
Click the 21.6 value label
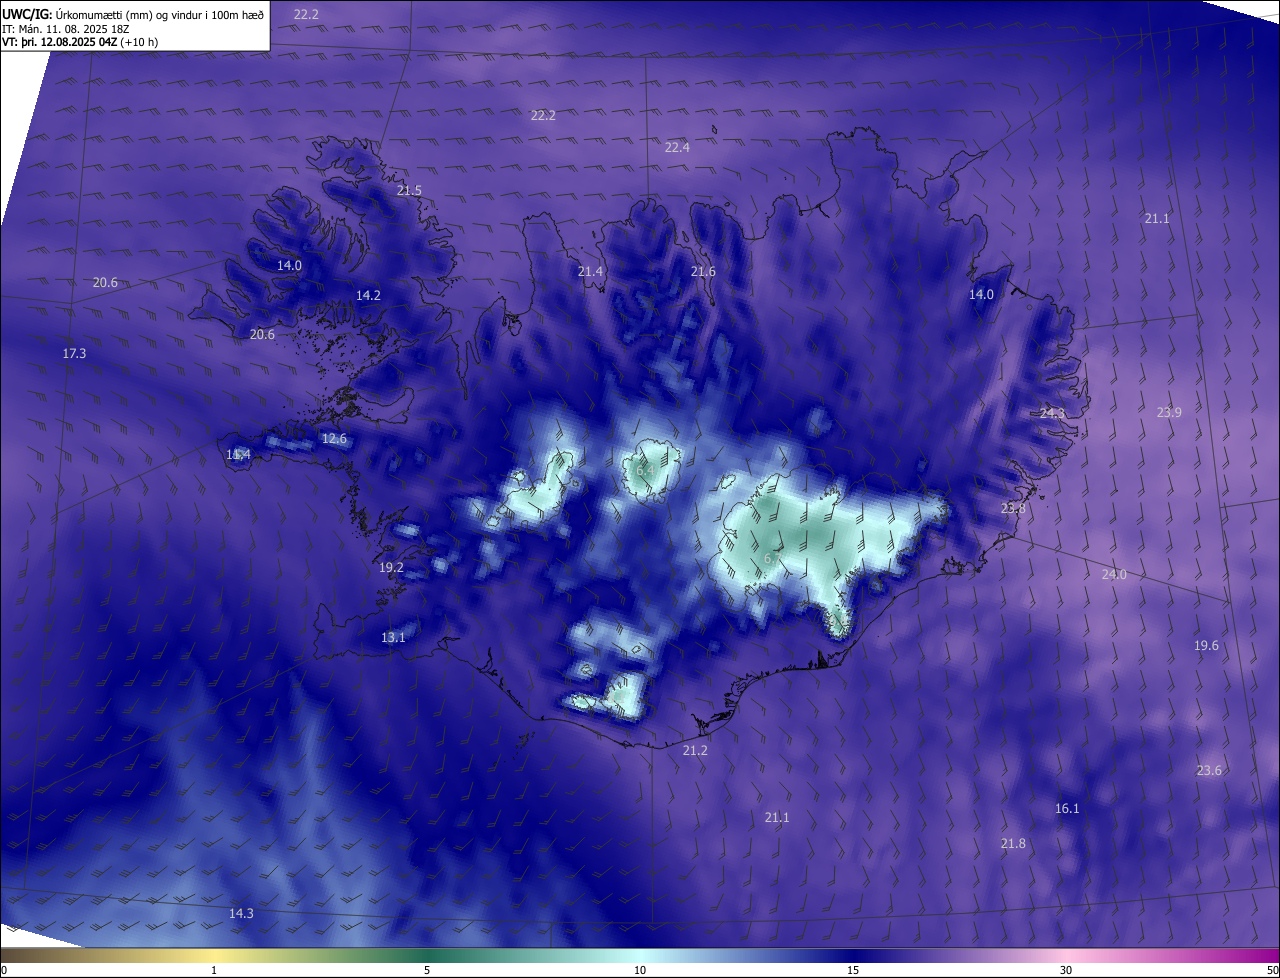703,271
